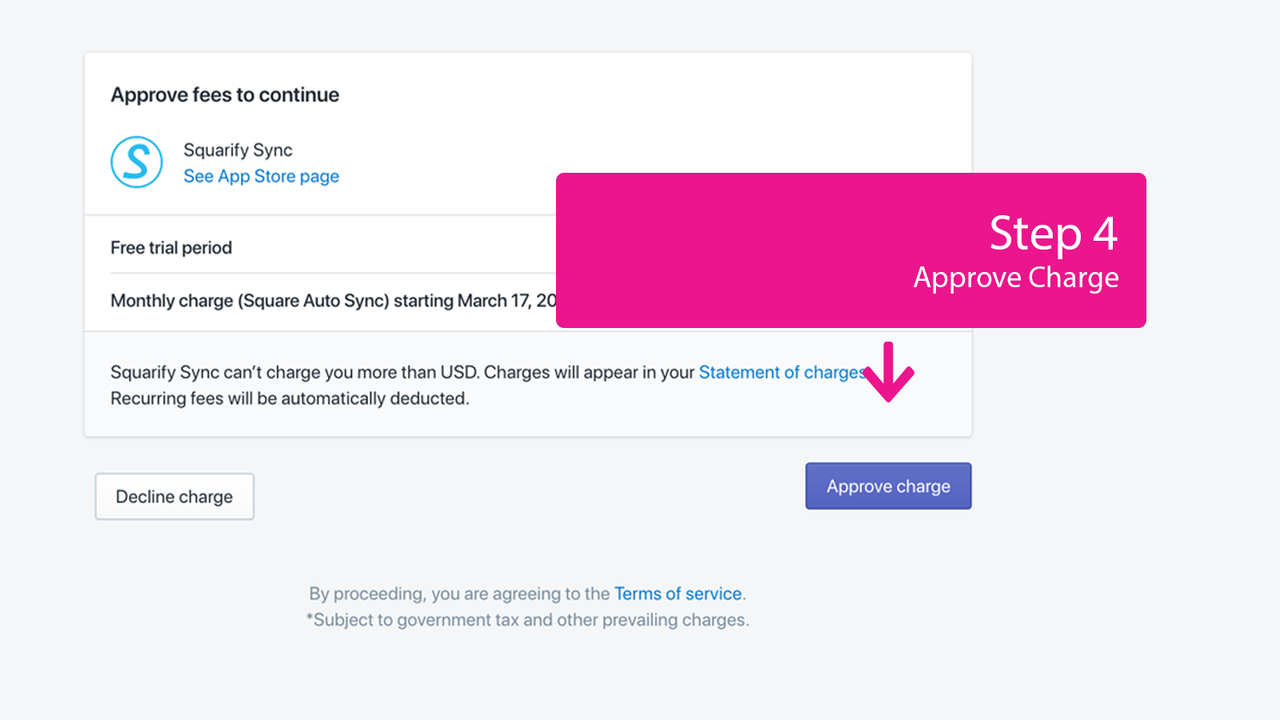Click the Charges will appear in your text
Viewport: 1280px width, 720px height.
point(589,372)
